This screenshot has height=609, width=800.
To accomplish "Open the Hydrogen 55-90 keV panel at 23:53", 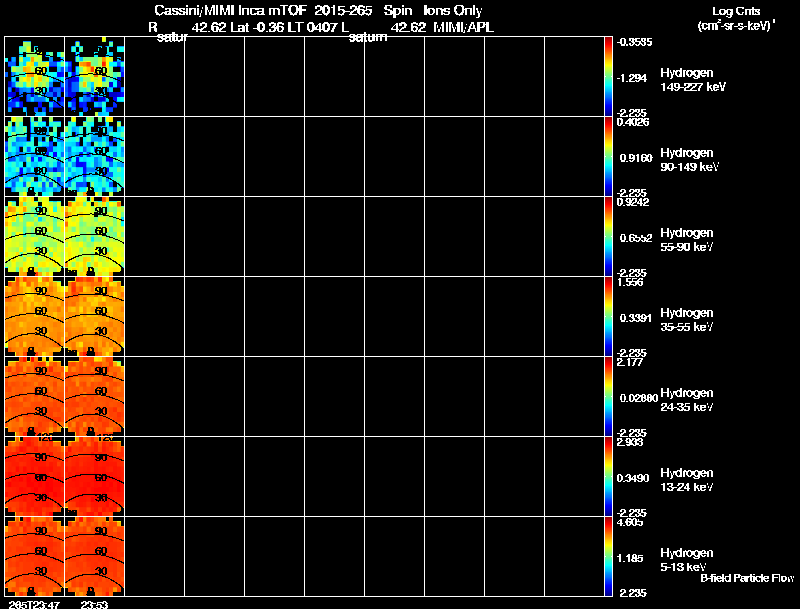I will [94, 237].
